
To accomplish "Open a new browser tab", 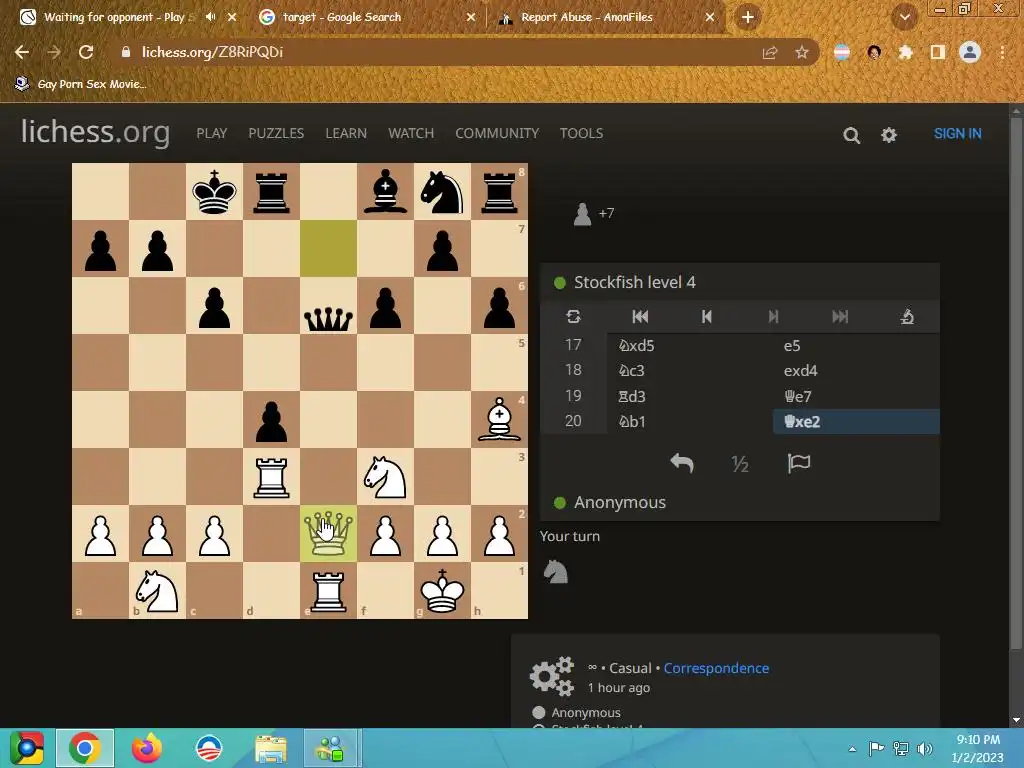I will [x=748, y=17].
